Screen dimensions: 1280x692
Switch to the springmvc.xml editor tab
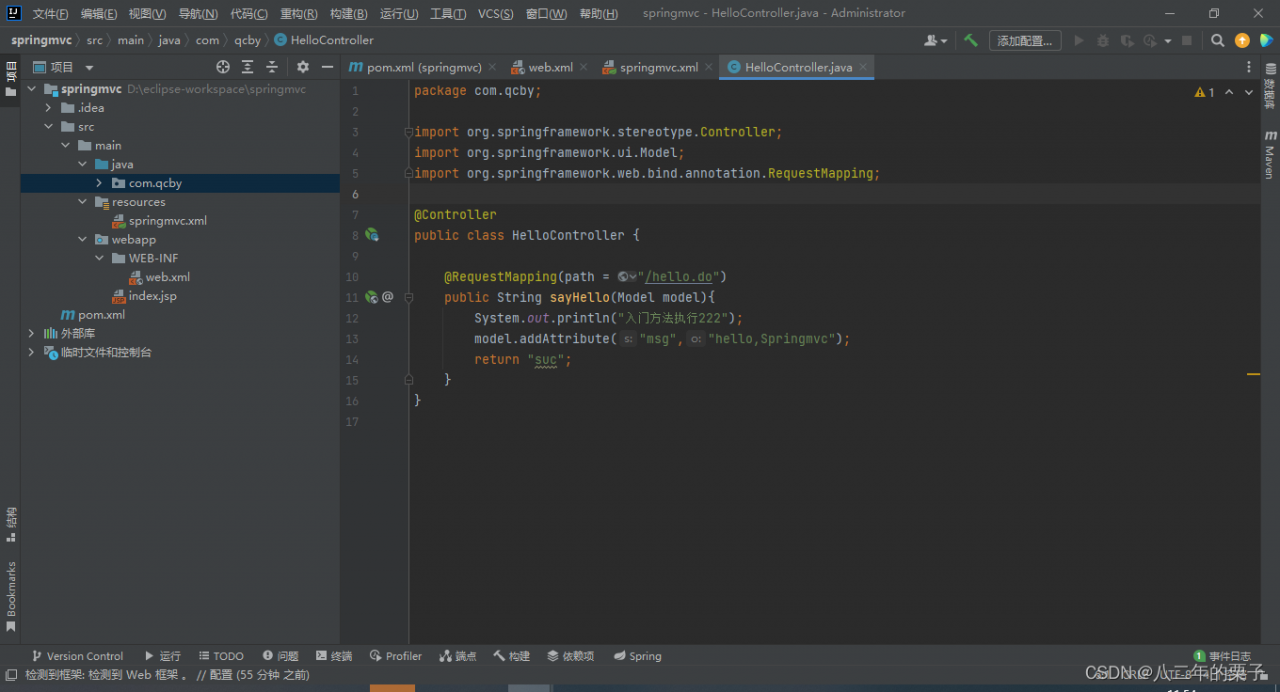[658, 67]
